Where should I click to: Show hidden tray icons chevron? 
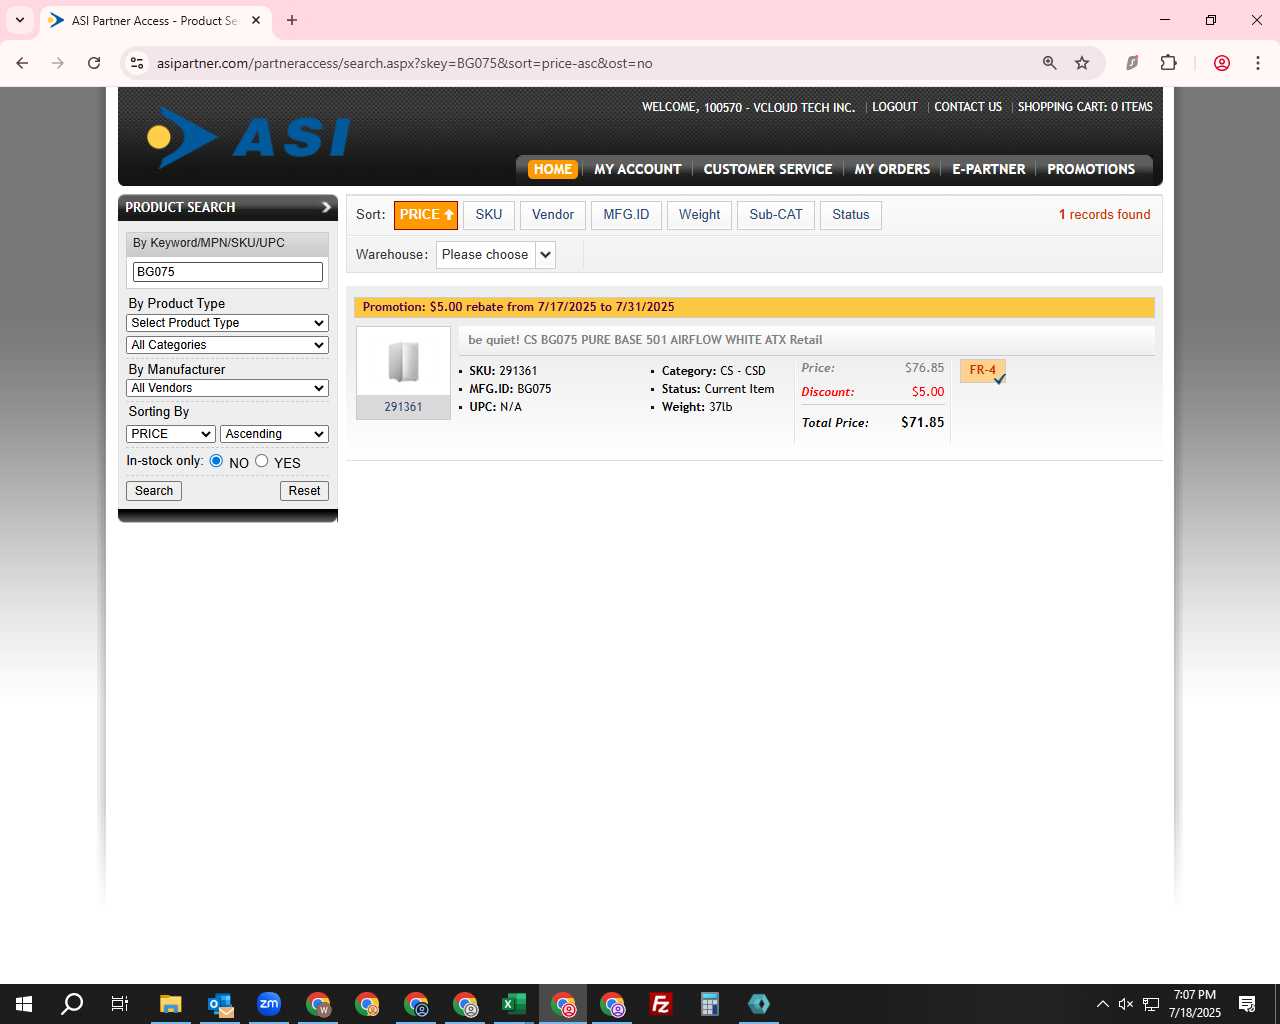click(1102, 1004)
